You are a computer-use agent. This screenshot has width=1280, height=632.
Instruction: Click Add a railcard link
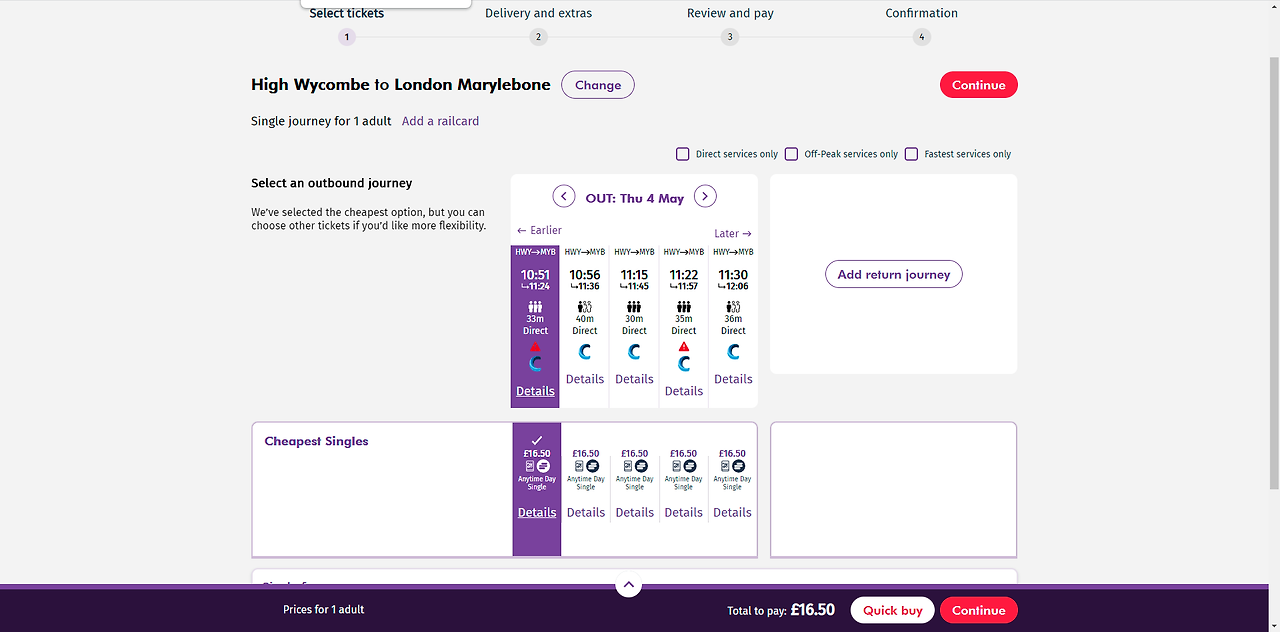pos(440,121)
